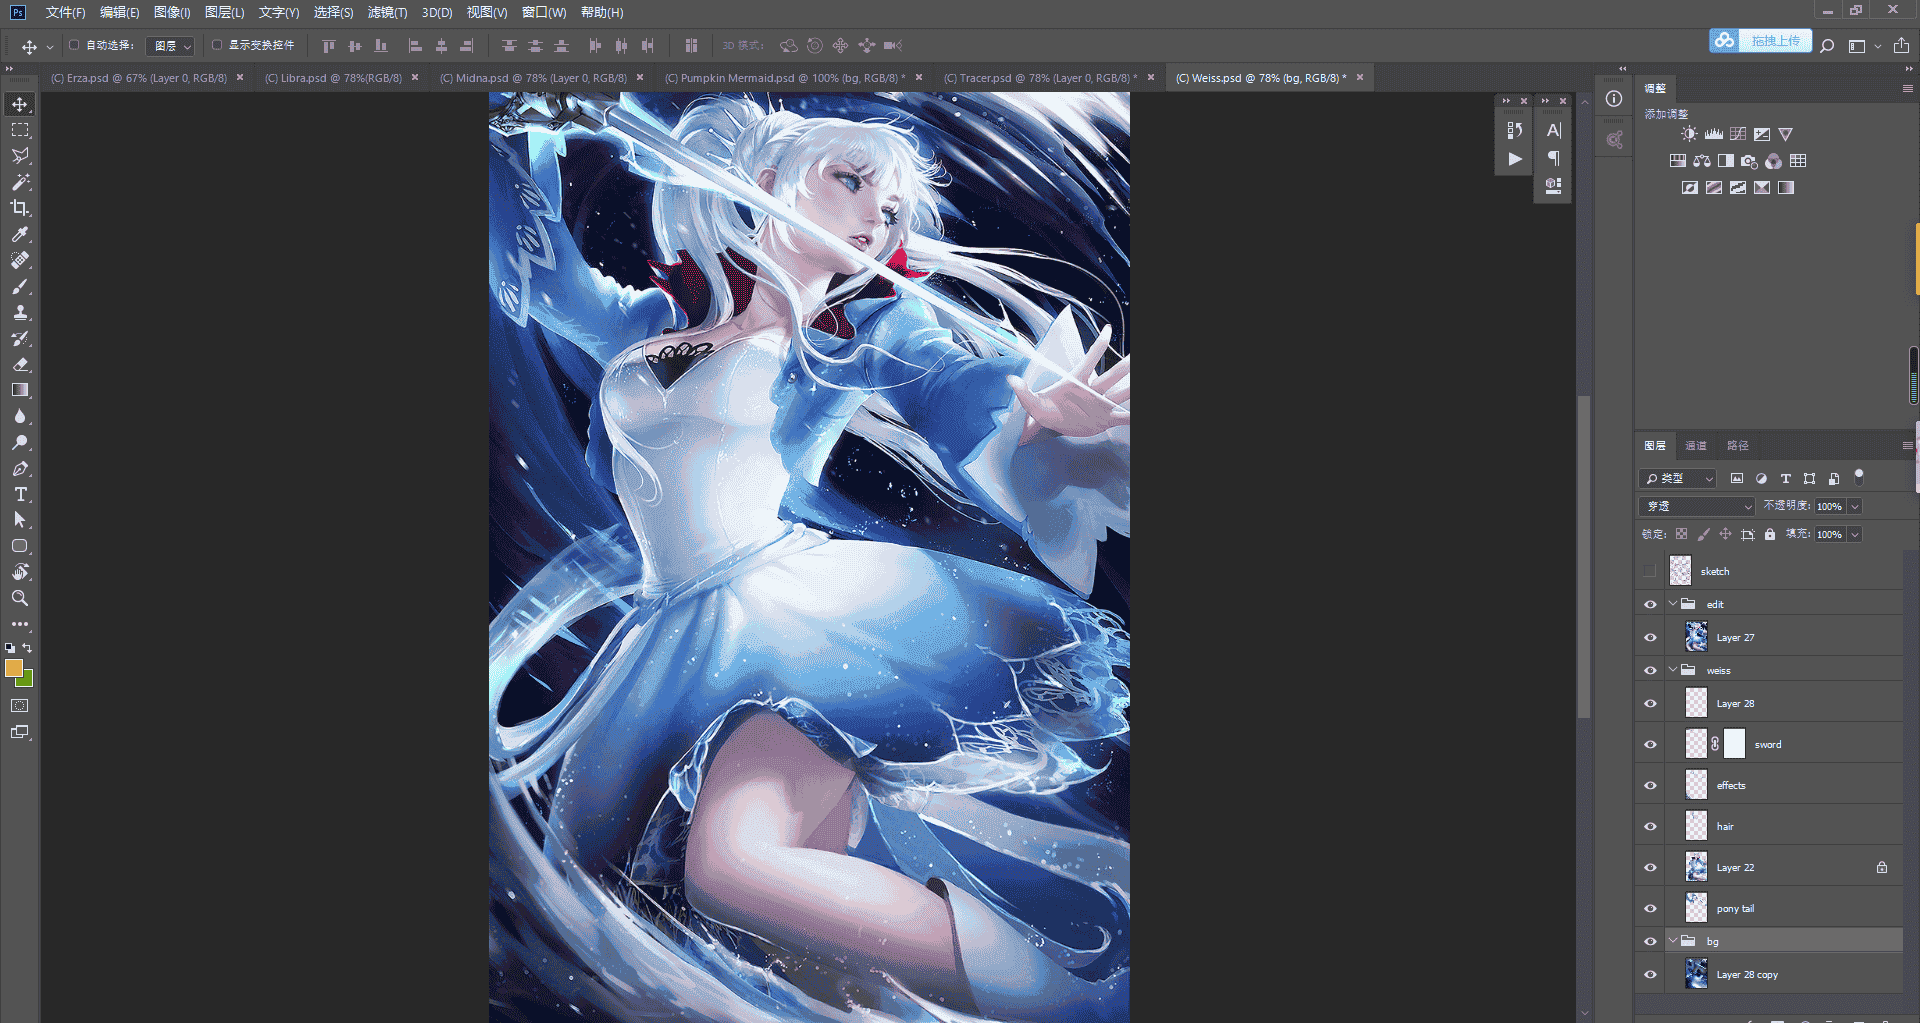This screenshot has width=1920, height=1023.
Task: Enable the 自动选择 checkbox
Action: 74,45
